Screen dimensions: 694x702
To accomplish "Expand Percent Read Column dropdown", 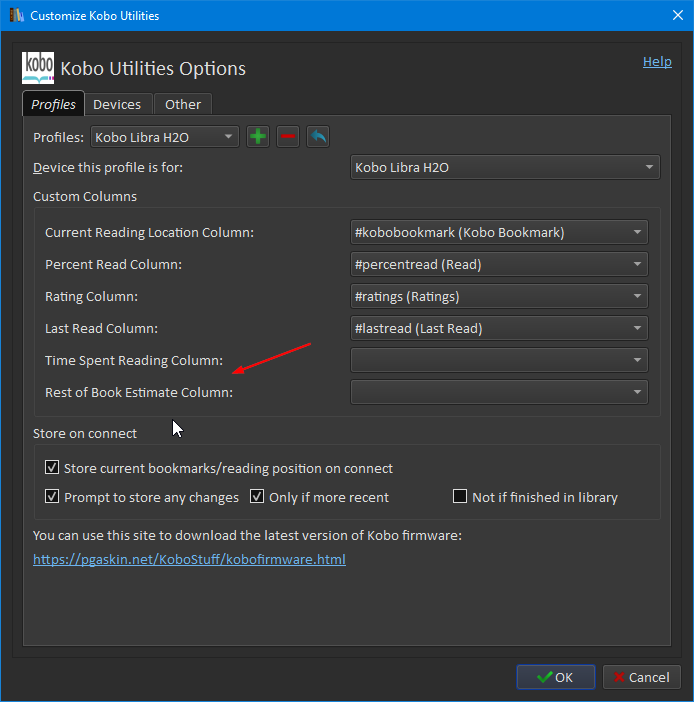I will coord(499,264).
